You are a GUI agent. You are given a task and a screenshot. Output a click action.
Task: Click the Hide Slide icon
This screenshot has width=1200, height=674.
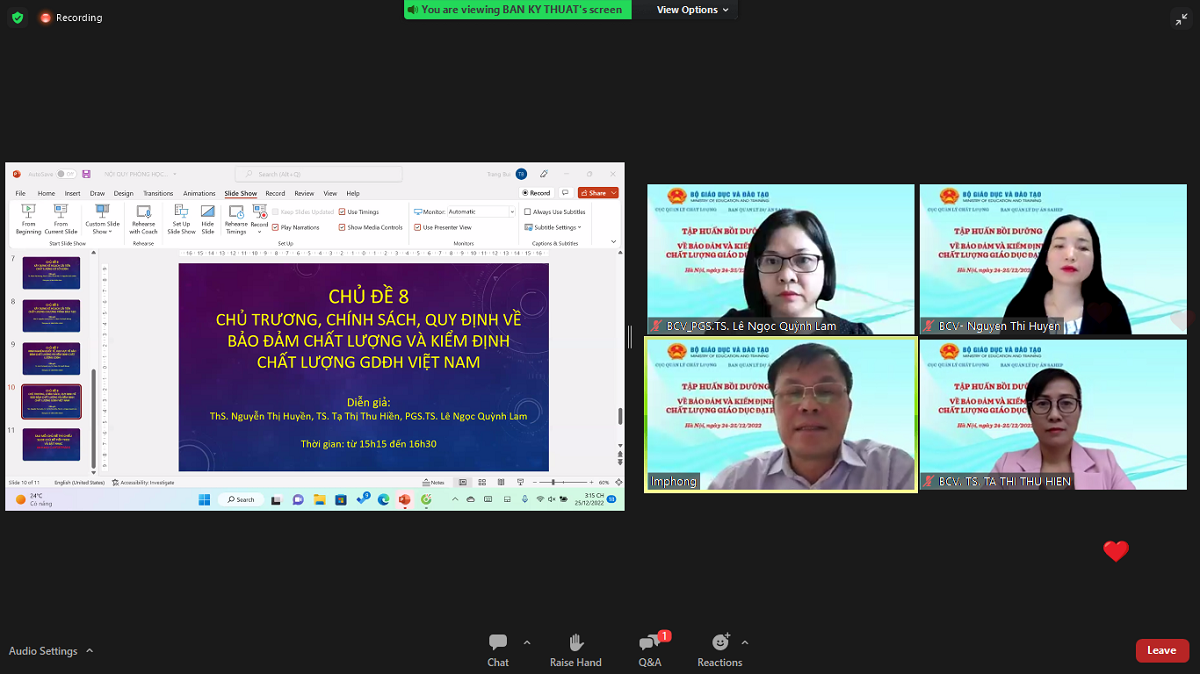tap(207, 218)
